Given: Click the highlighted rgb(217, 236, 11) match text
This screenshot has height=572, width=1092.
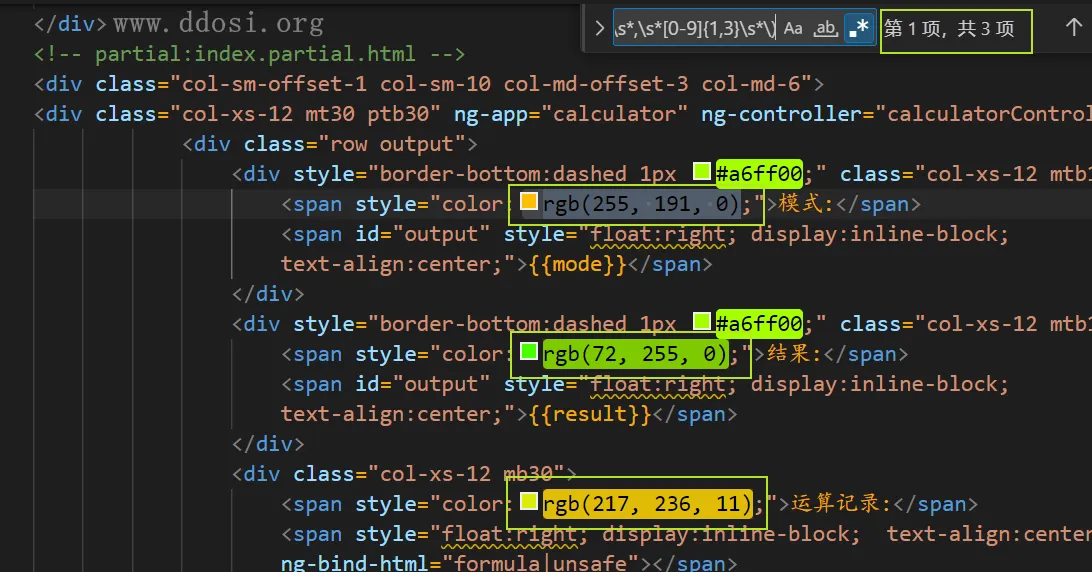Looking at the screenshot, I should 648,504.
